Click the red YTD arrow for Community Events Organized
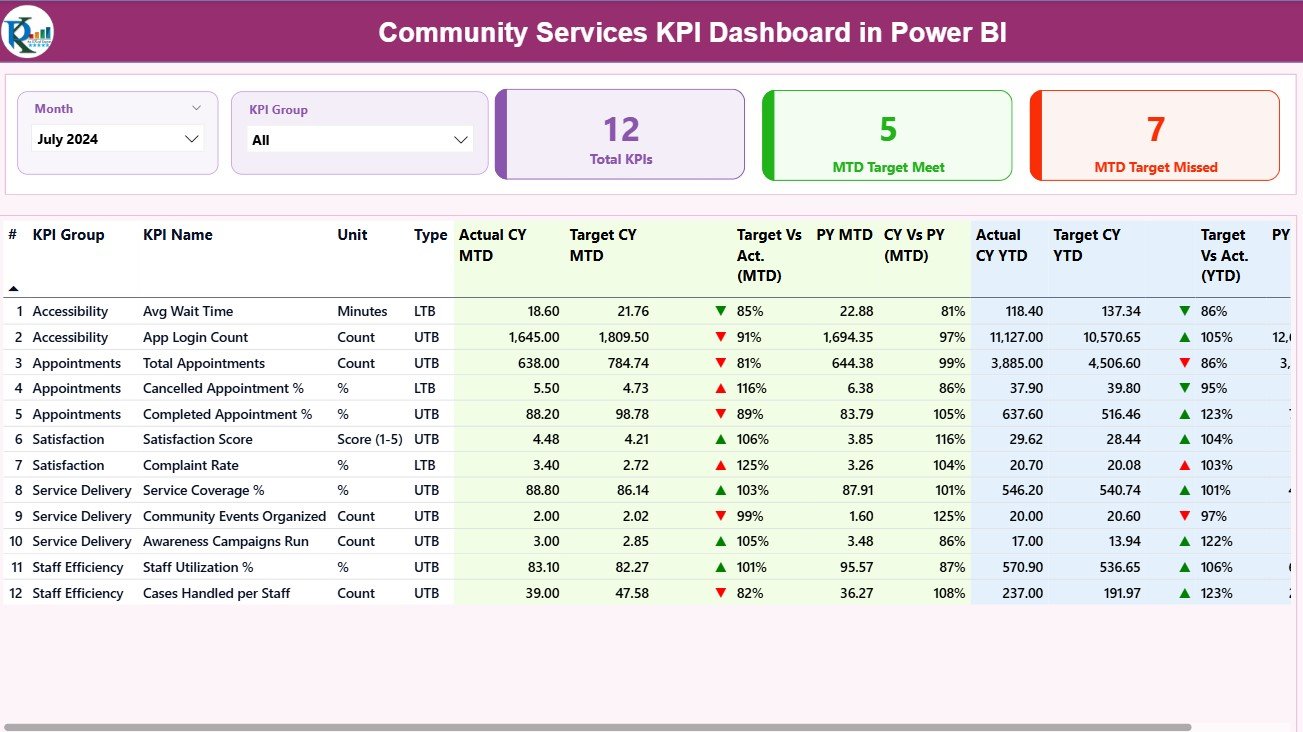1303x732 pixels. pyautogui.click(x=1185, y=516)
